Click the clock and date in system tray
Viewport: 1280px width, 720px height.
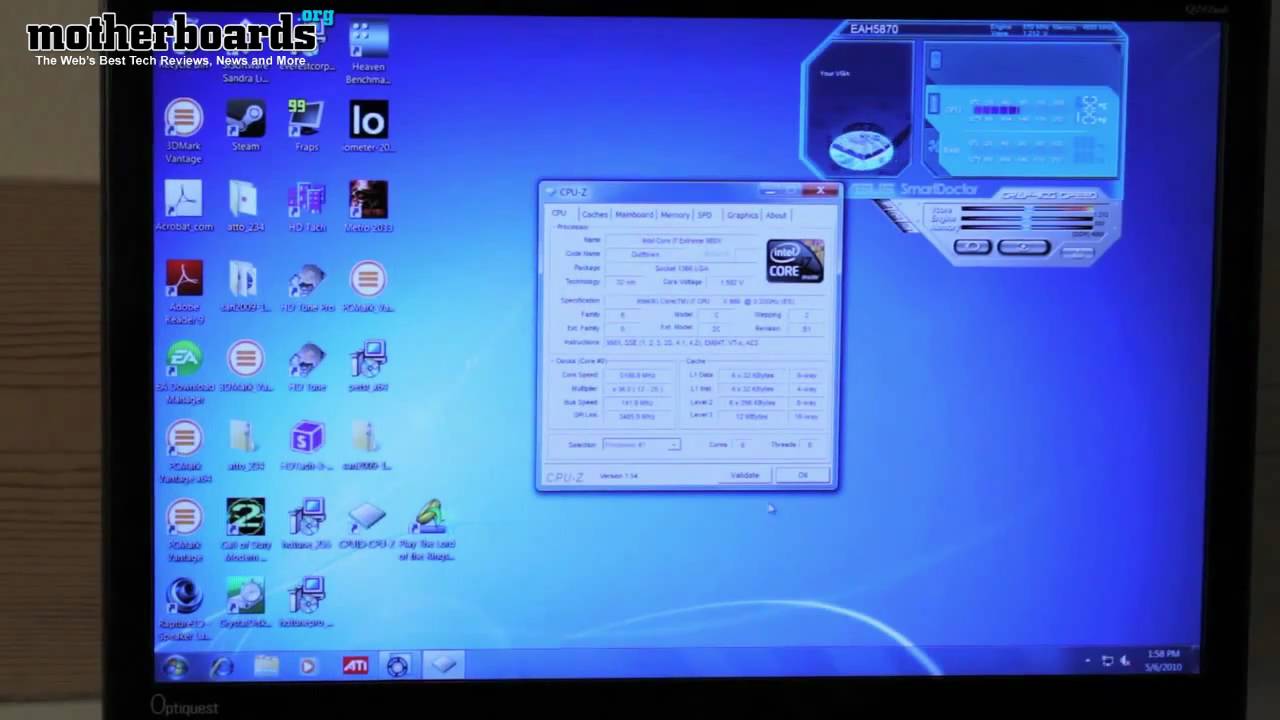[x=1162, y=660]
